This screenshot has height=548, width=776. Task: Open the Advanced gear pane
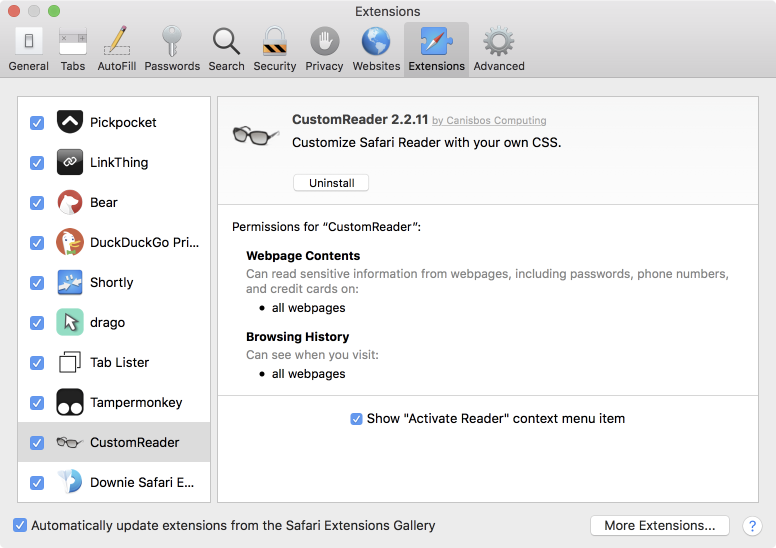tap(498, 49)
